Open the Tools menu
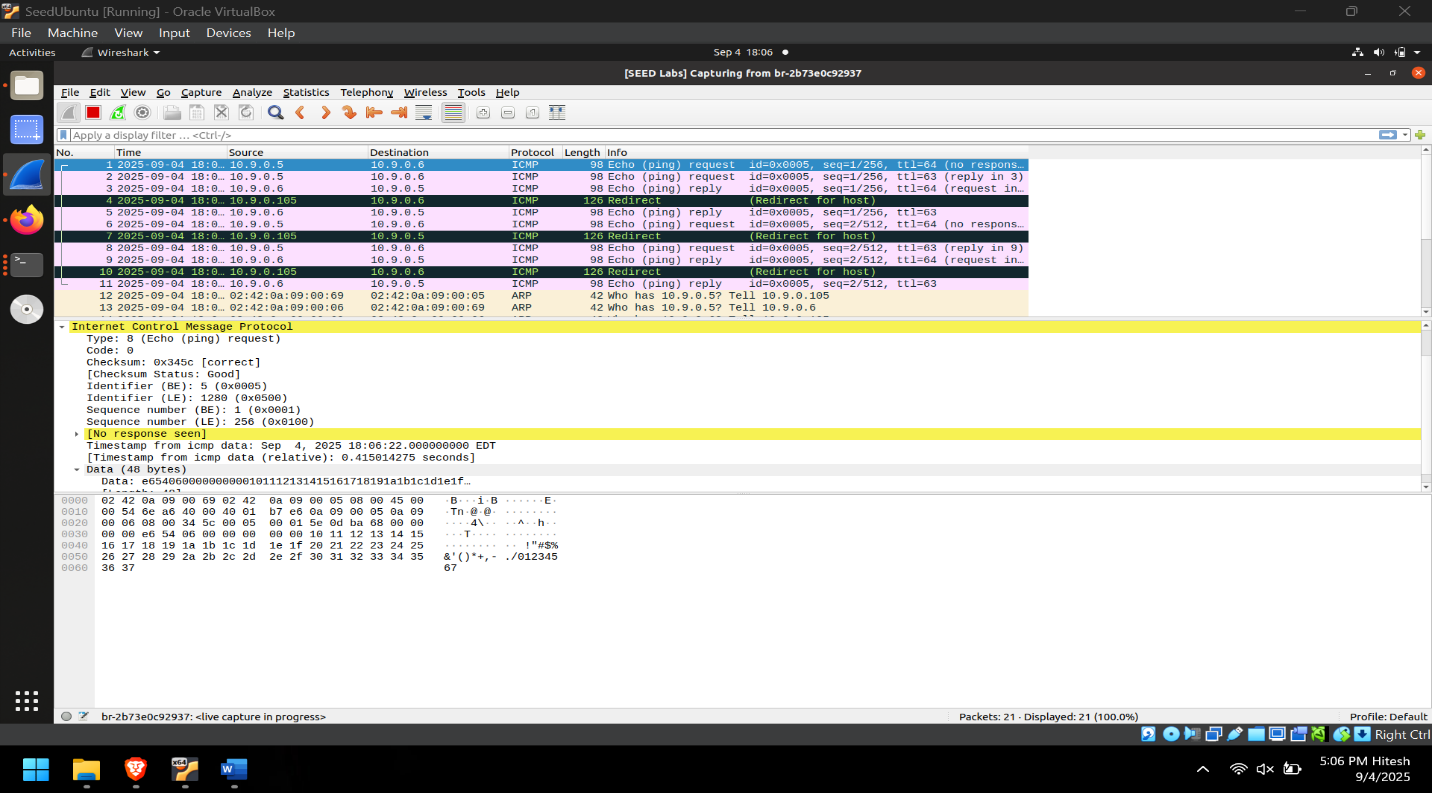This screenshot has height=793, width=1432. 472,92
